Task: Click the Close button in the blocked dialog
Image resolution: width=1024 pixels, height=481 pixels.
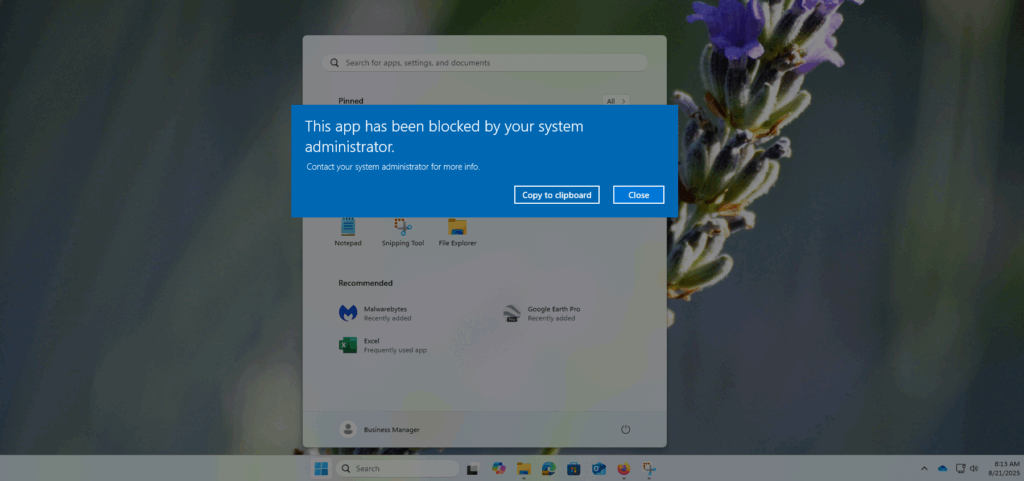Action: 638,195
